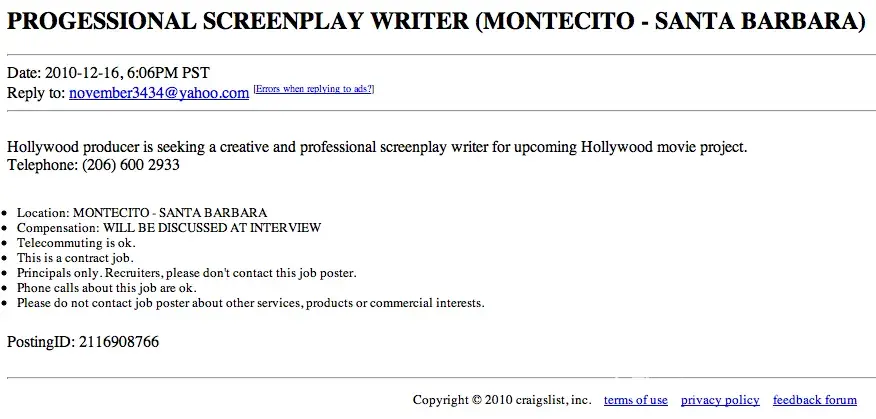This screenshot has width=876, height=419.
Task: Click the Compensation bullet line
Action: click(169, 228)
